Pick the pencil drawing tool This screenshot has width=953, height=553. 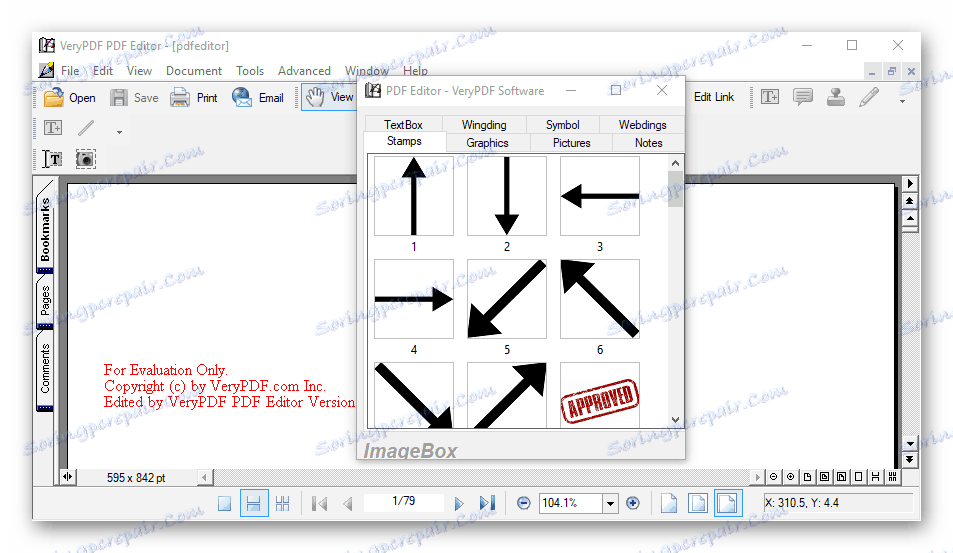tap(869, 97)
